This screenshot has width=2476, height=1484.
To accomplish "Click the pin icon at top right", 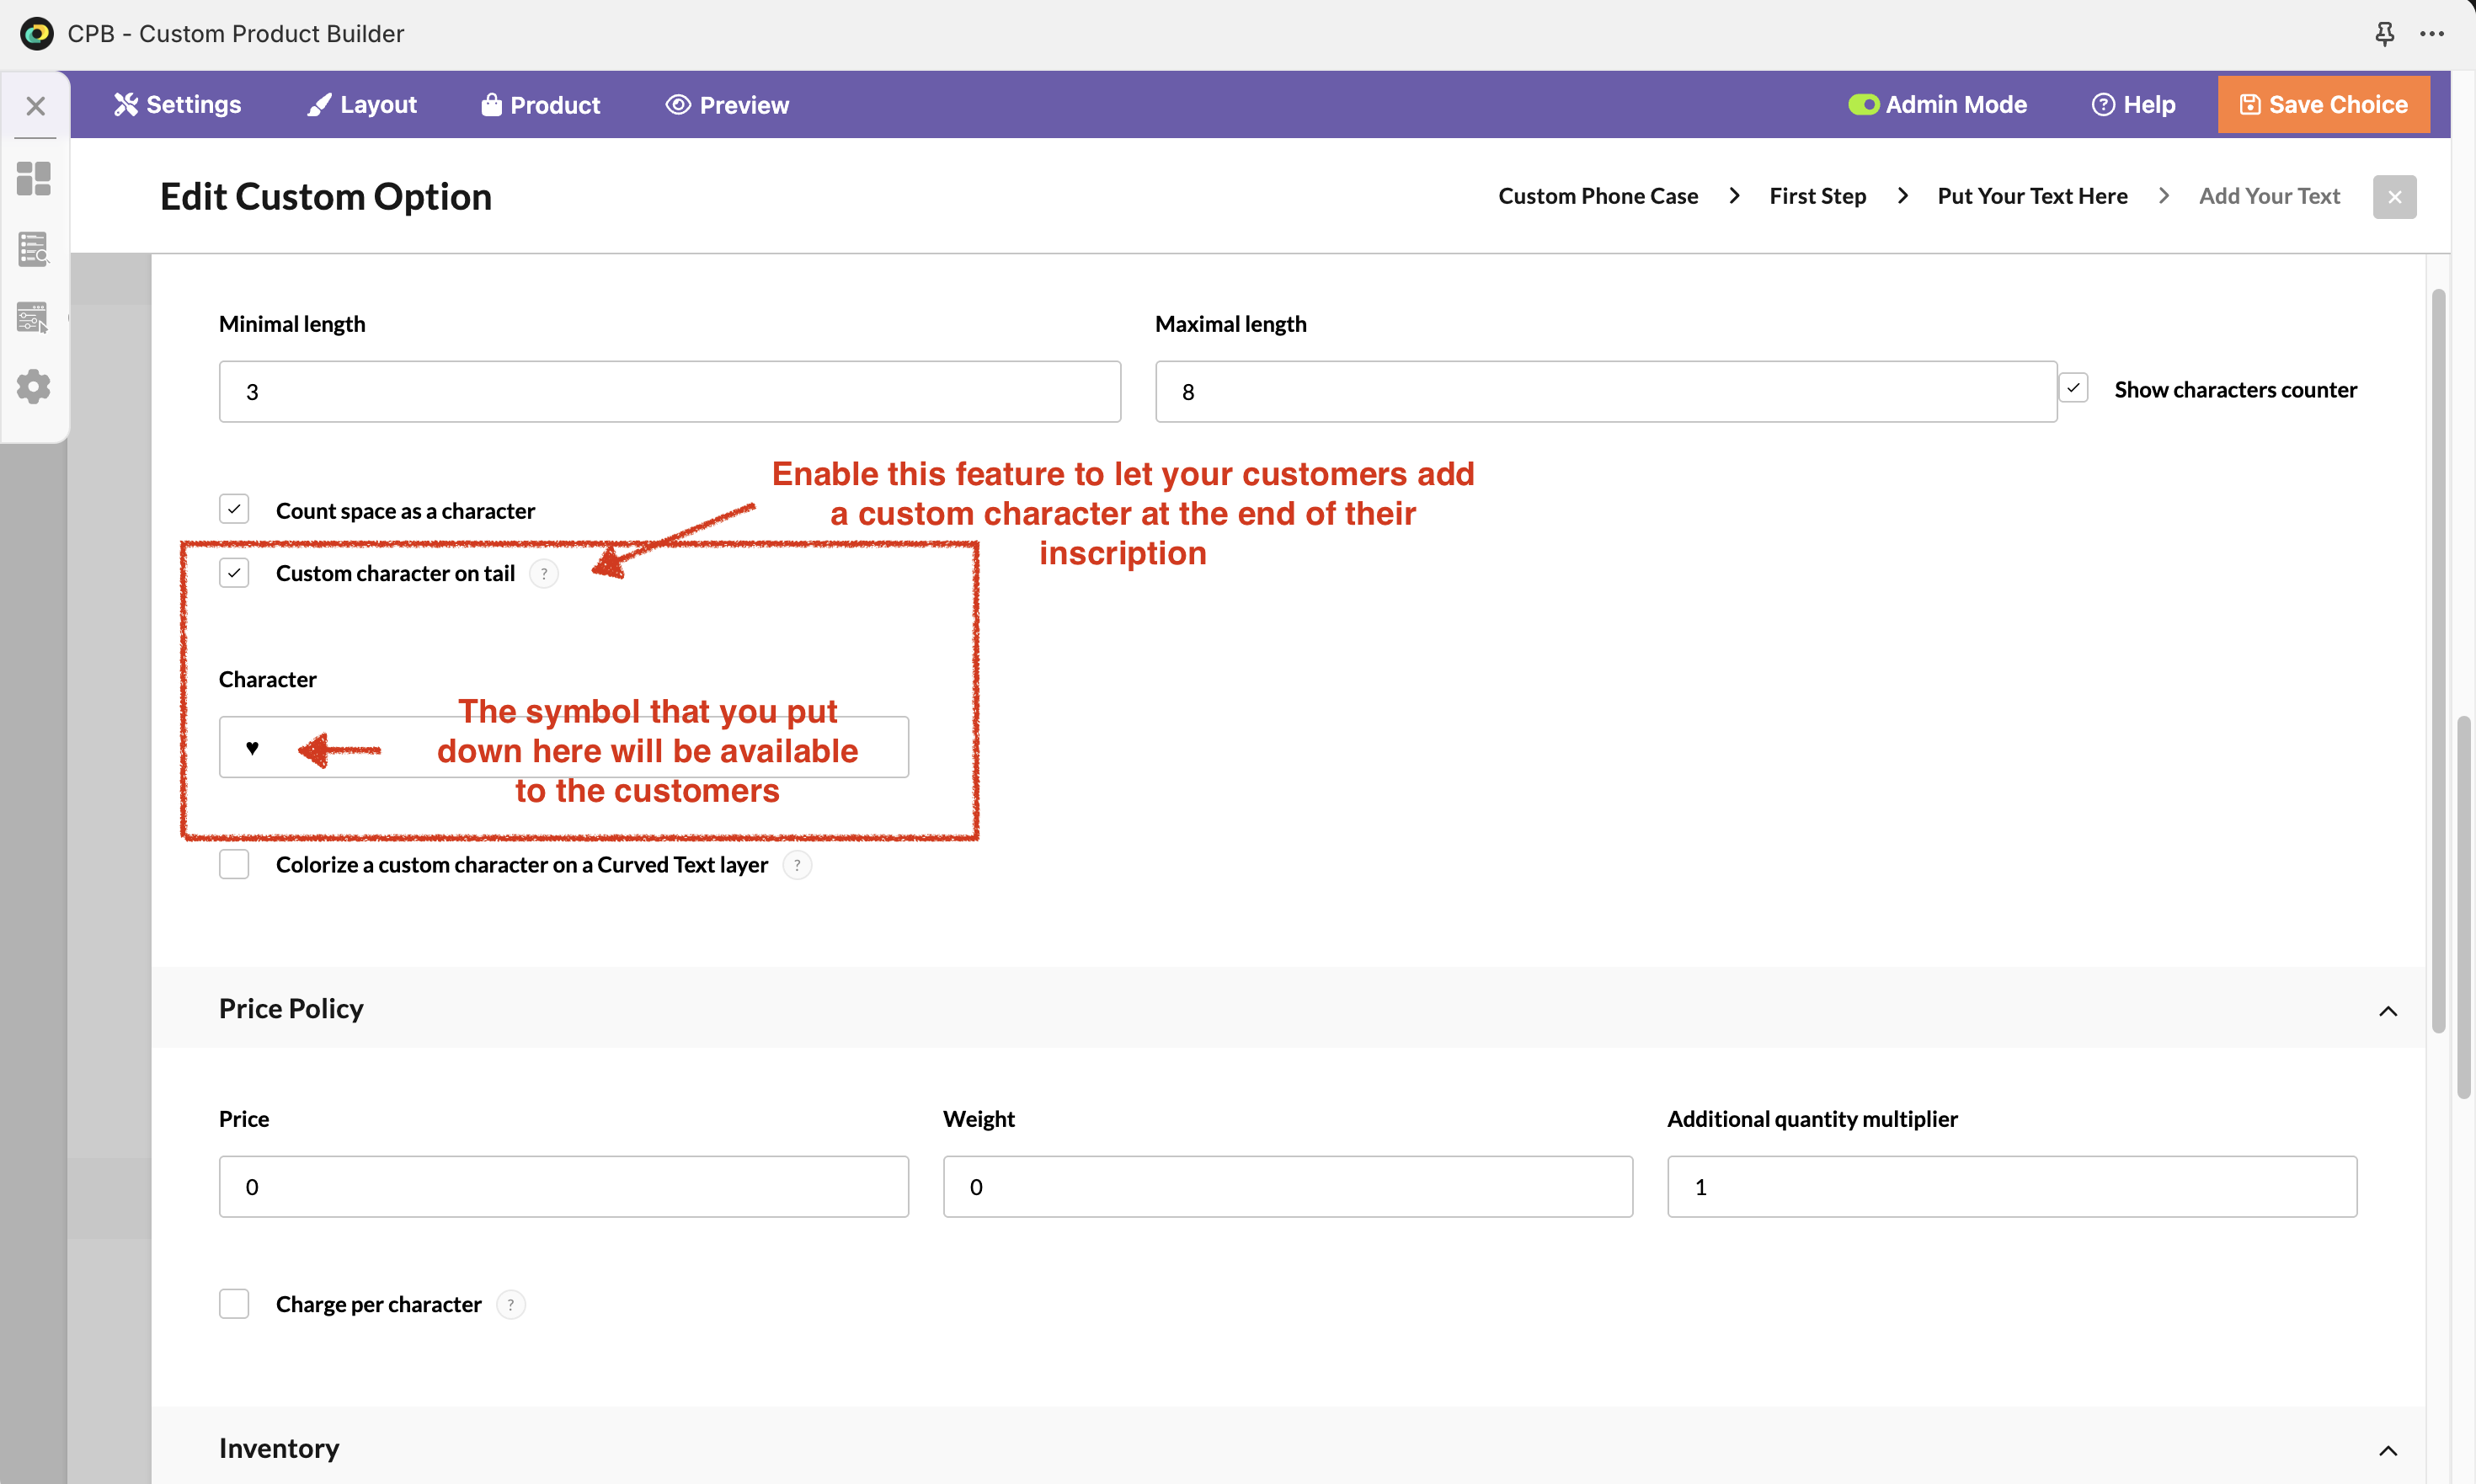I will click(x=2384, y=34).
